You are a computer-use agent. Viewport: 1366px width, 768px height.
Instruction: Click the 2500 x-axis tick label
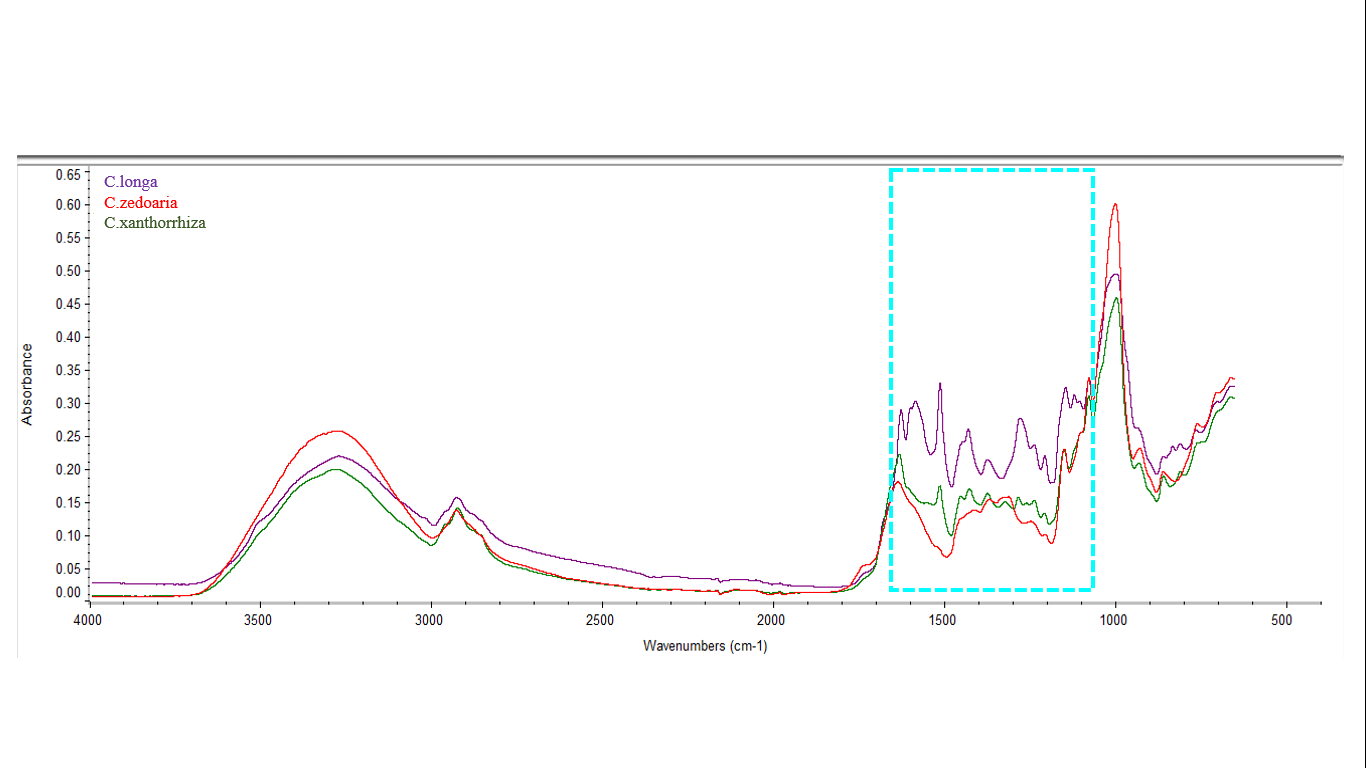coord(601,620)
